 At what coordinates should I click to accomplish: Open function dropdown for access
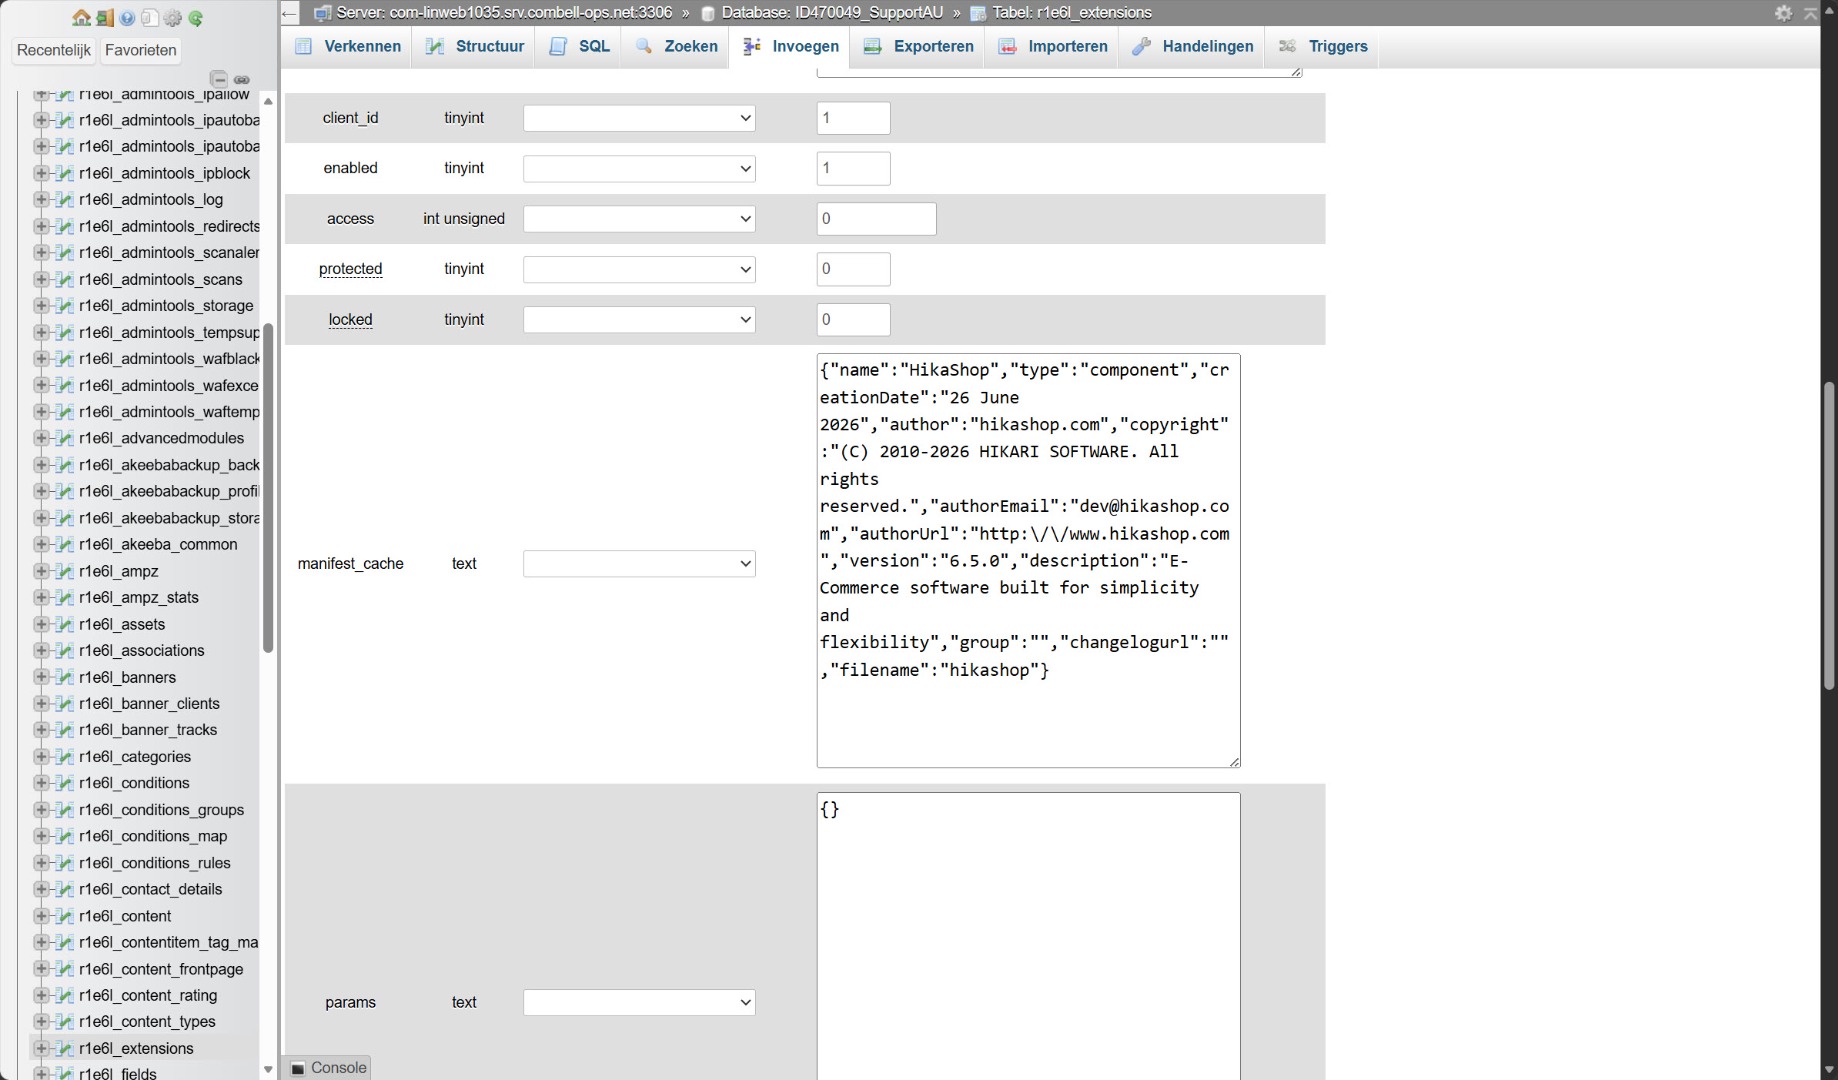click(x=639, y=219)
